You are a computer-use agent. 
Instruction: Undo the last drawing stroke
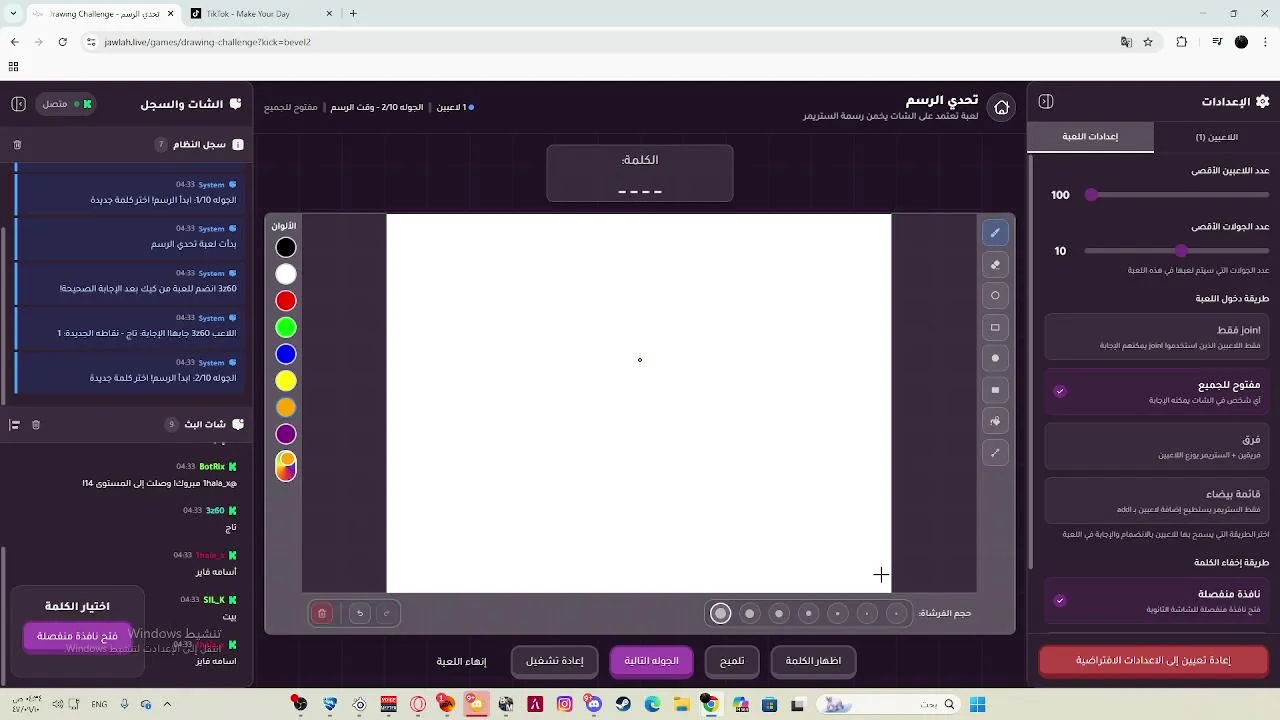(x=360, y=613)
